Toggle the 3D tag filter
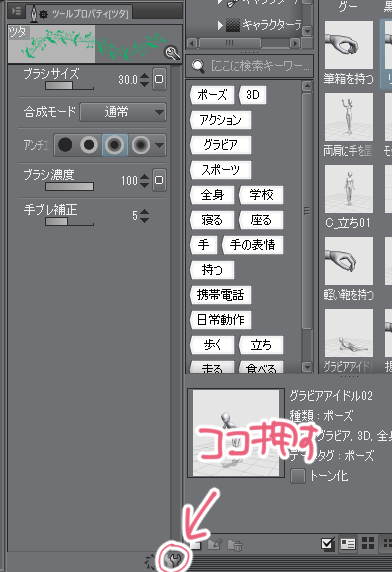Screen dimensions: 392x572 click(252, 95)
